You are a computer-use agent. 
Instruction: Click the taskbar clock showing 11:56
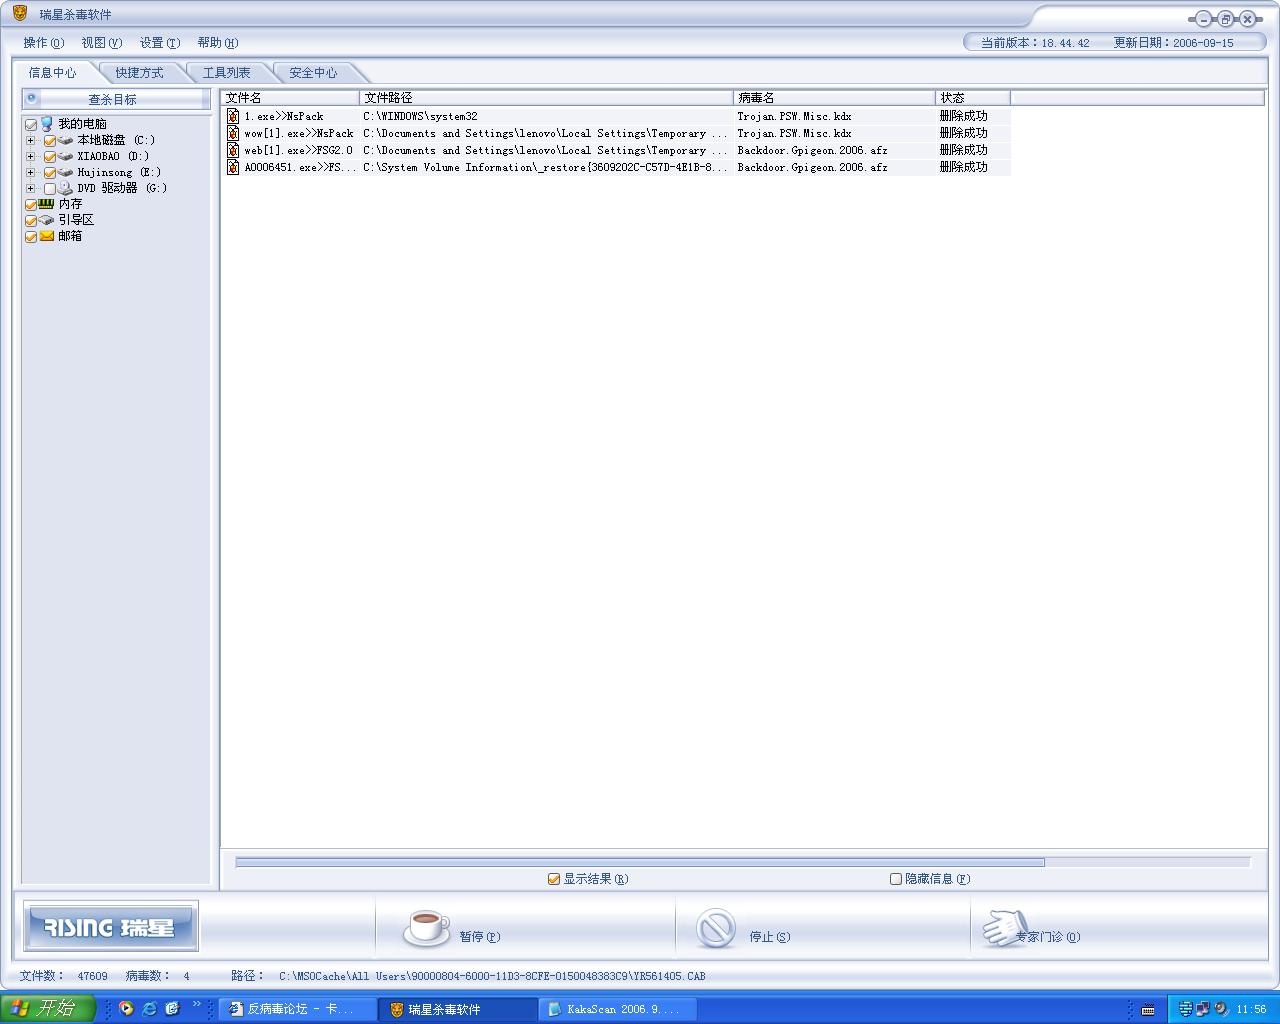1251,1009
